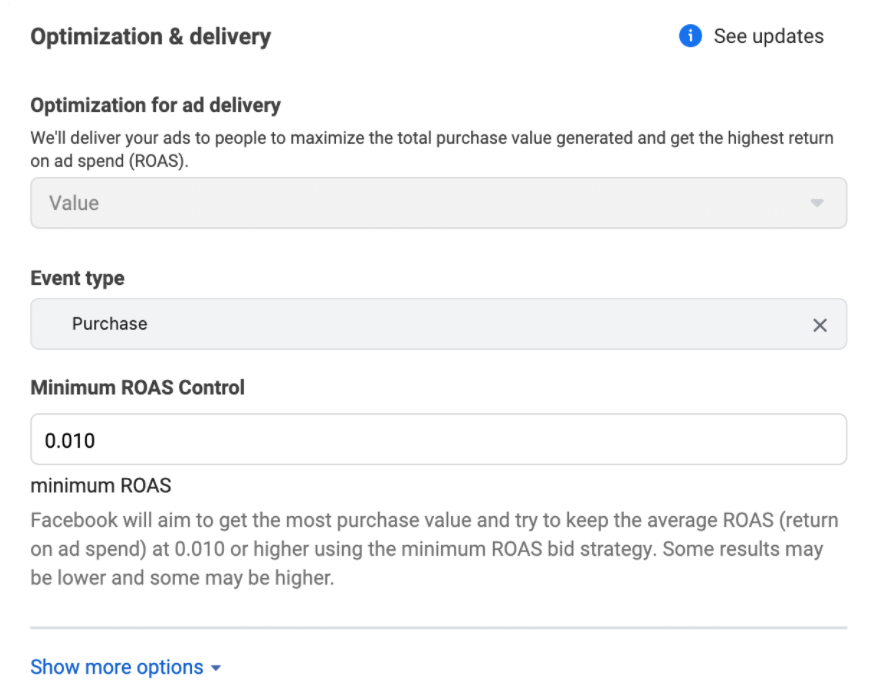This screenshot has width=871, height=691.
Task: Expand Show more options
Action: click(126, 667)
